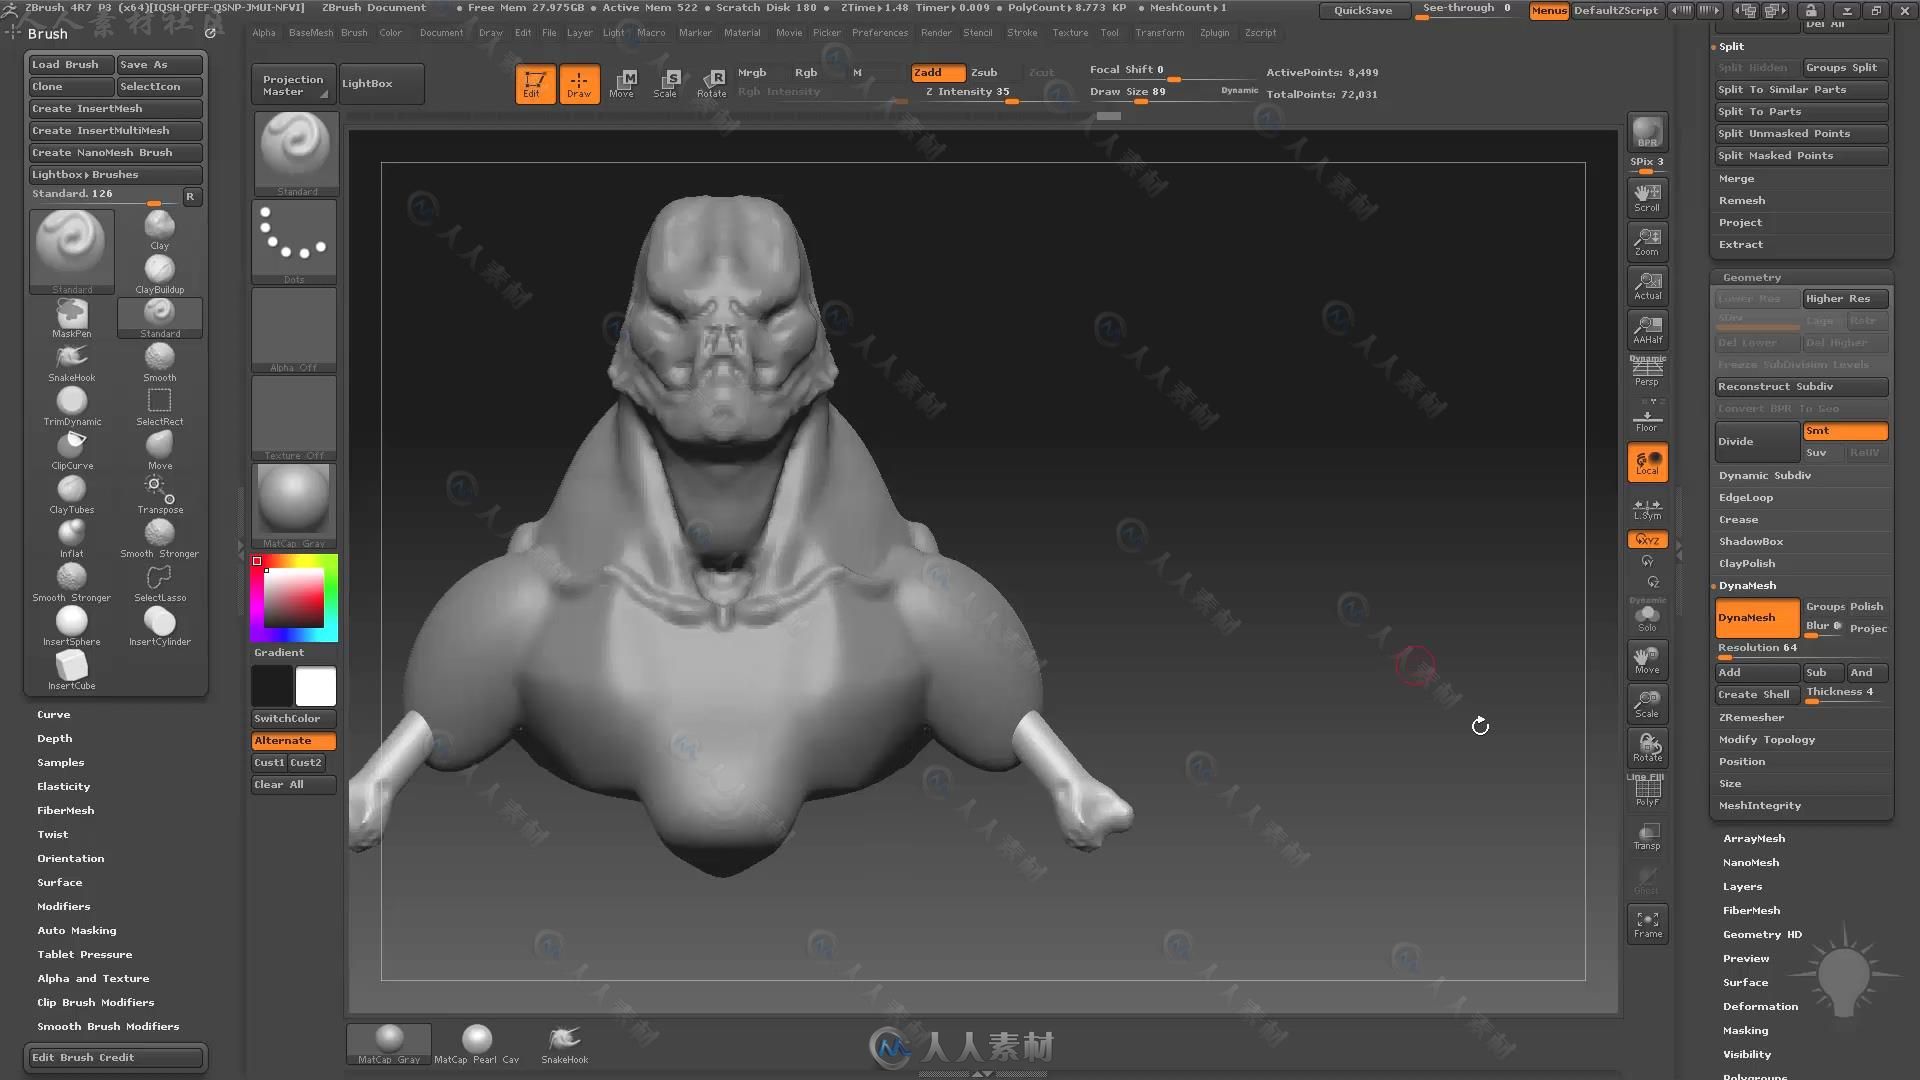Click the LightBox toggle button
Screen dimensions: 1920x1080
(367, 83)
